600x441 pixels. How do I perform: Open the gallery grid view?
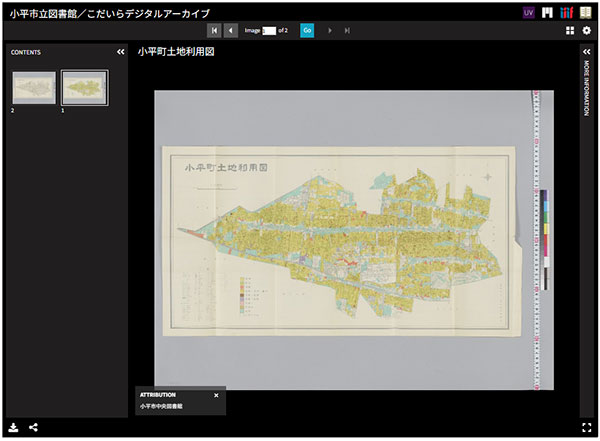pos(570,31)
